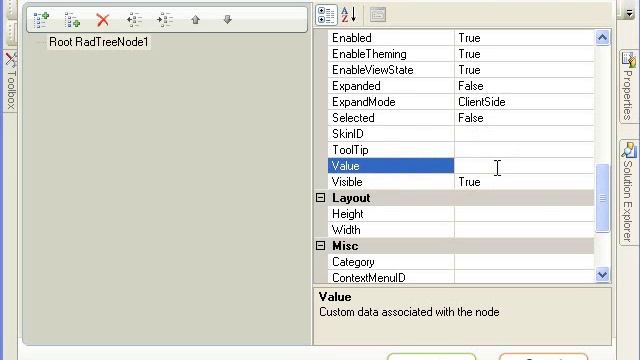Select the EnableTheming property's True value
The height and width of the screenshot is (360, 640).
click(469, 54)
